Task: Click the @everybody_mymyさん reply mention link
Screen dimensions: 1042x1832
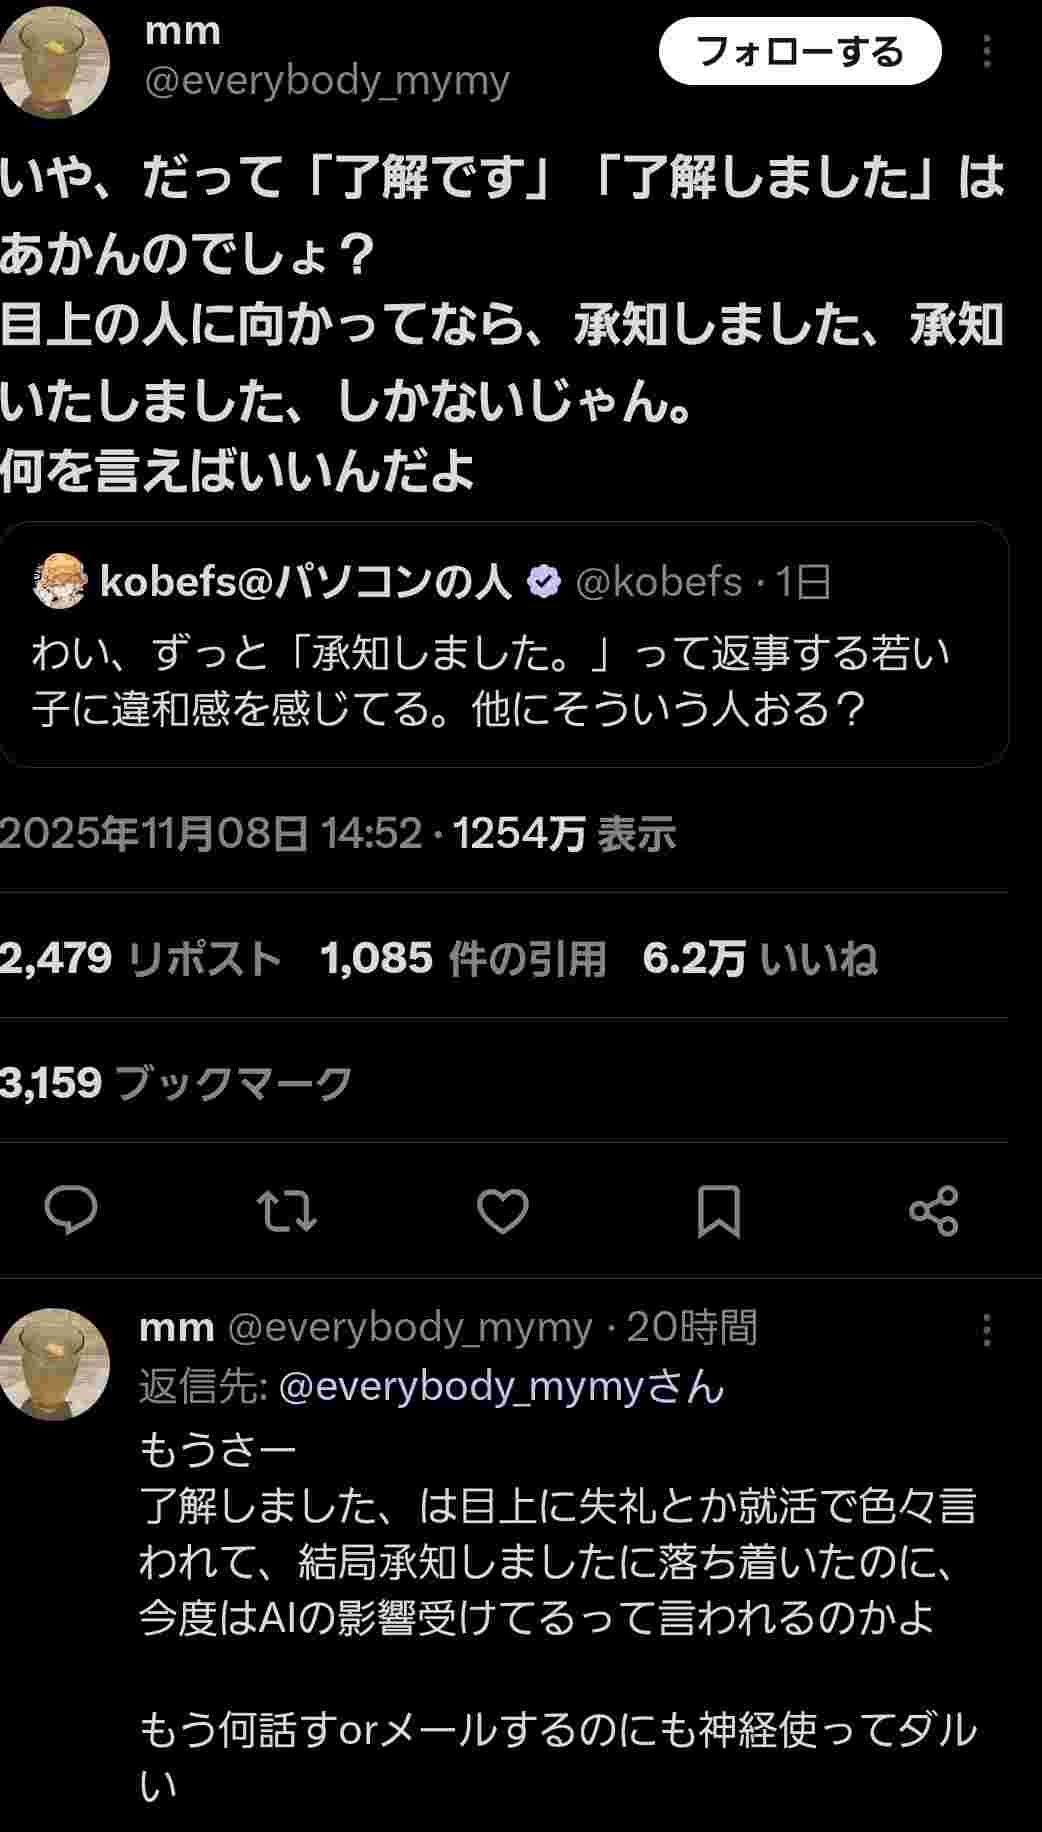Action: 501,1386
